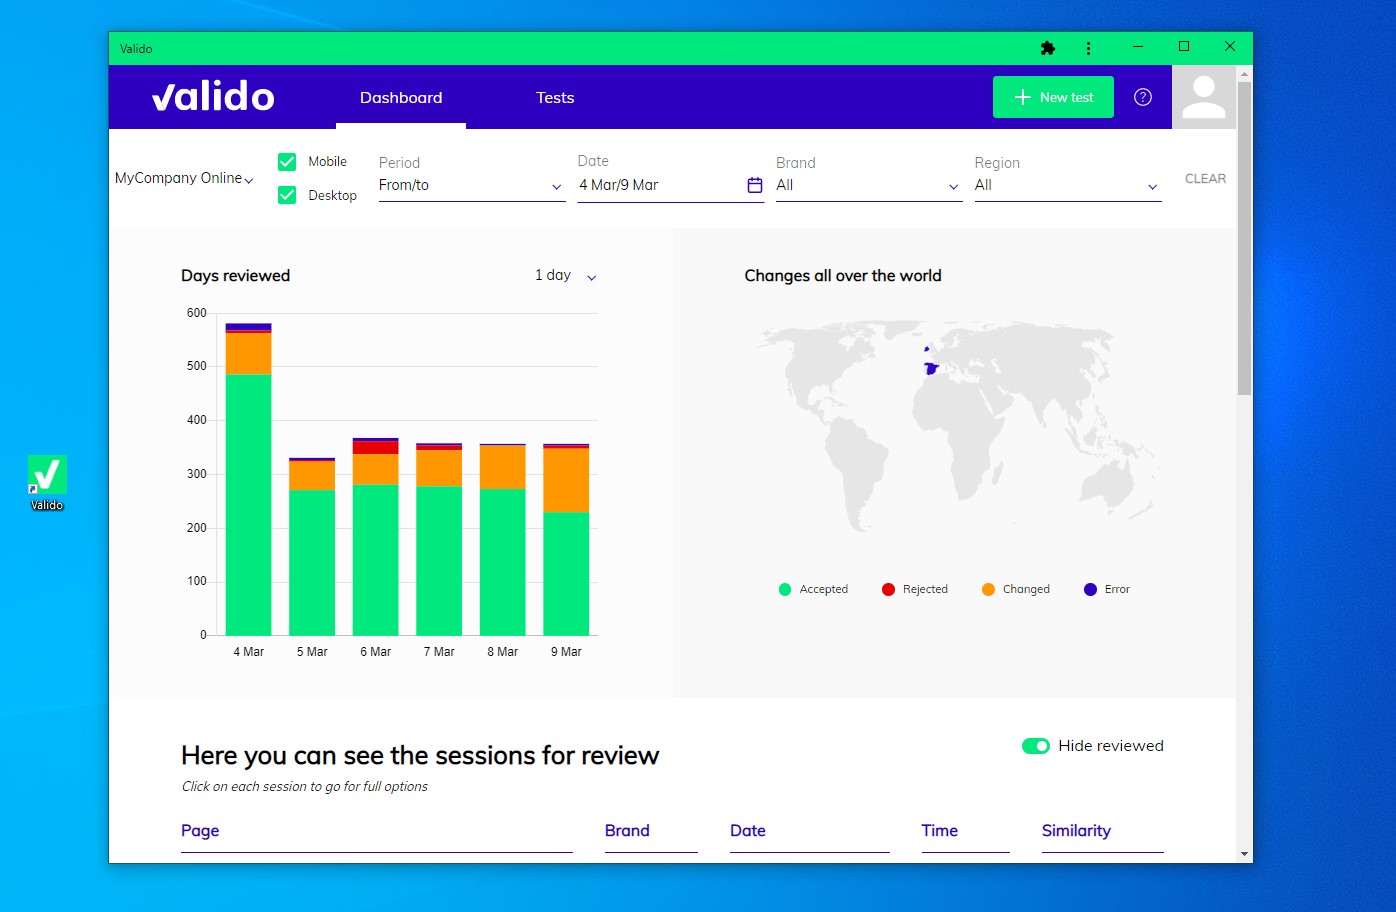Click the Error legend label
This screenshot has width=1396, height=912.
coord(1117,589)
